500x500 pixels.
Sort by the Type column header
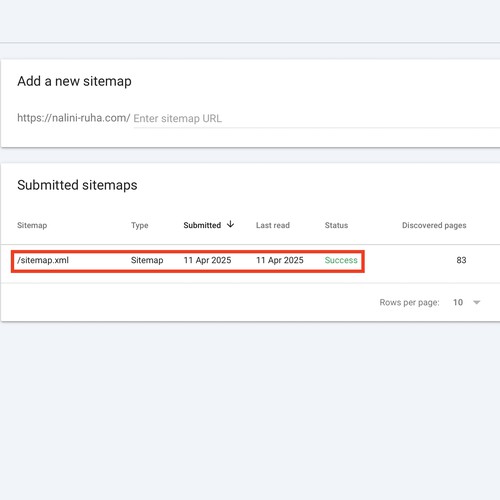(139, 225)
